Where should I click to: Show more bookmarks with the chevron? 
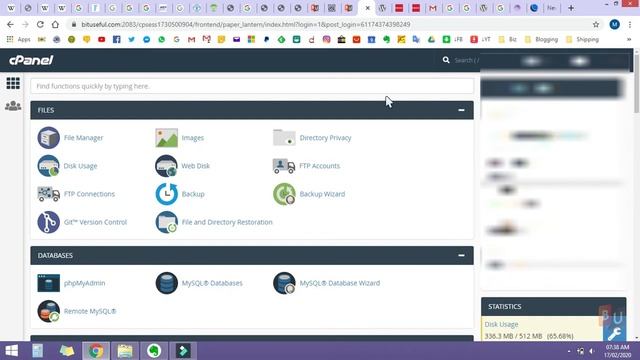click(629, 40)
